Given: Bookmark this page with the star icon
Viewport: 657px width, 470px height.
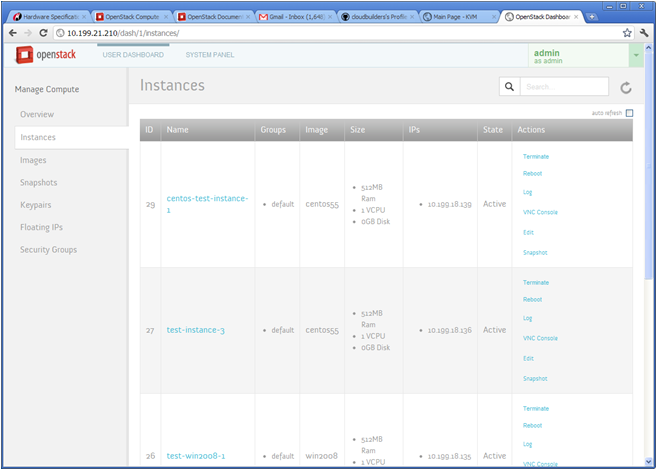Looking at the screenshot, I should (627, 33).
